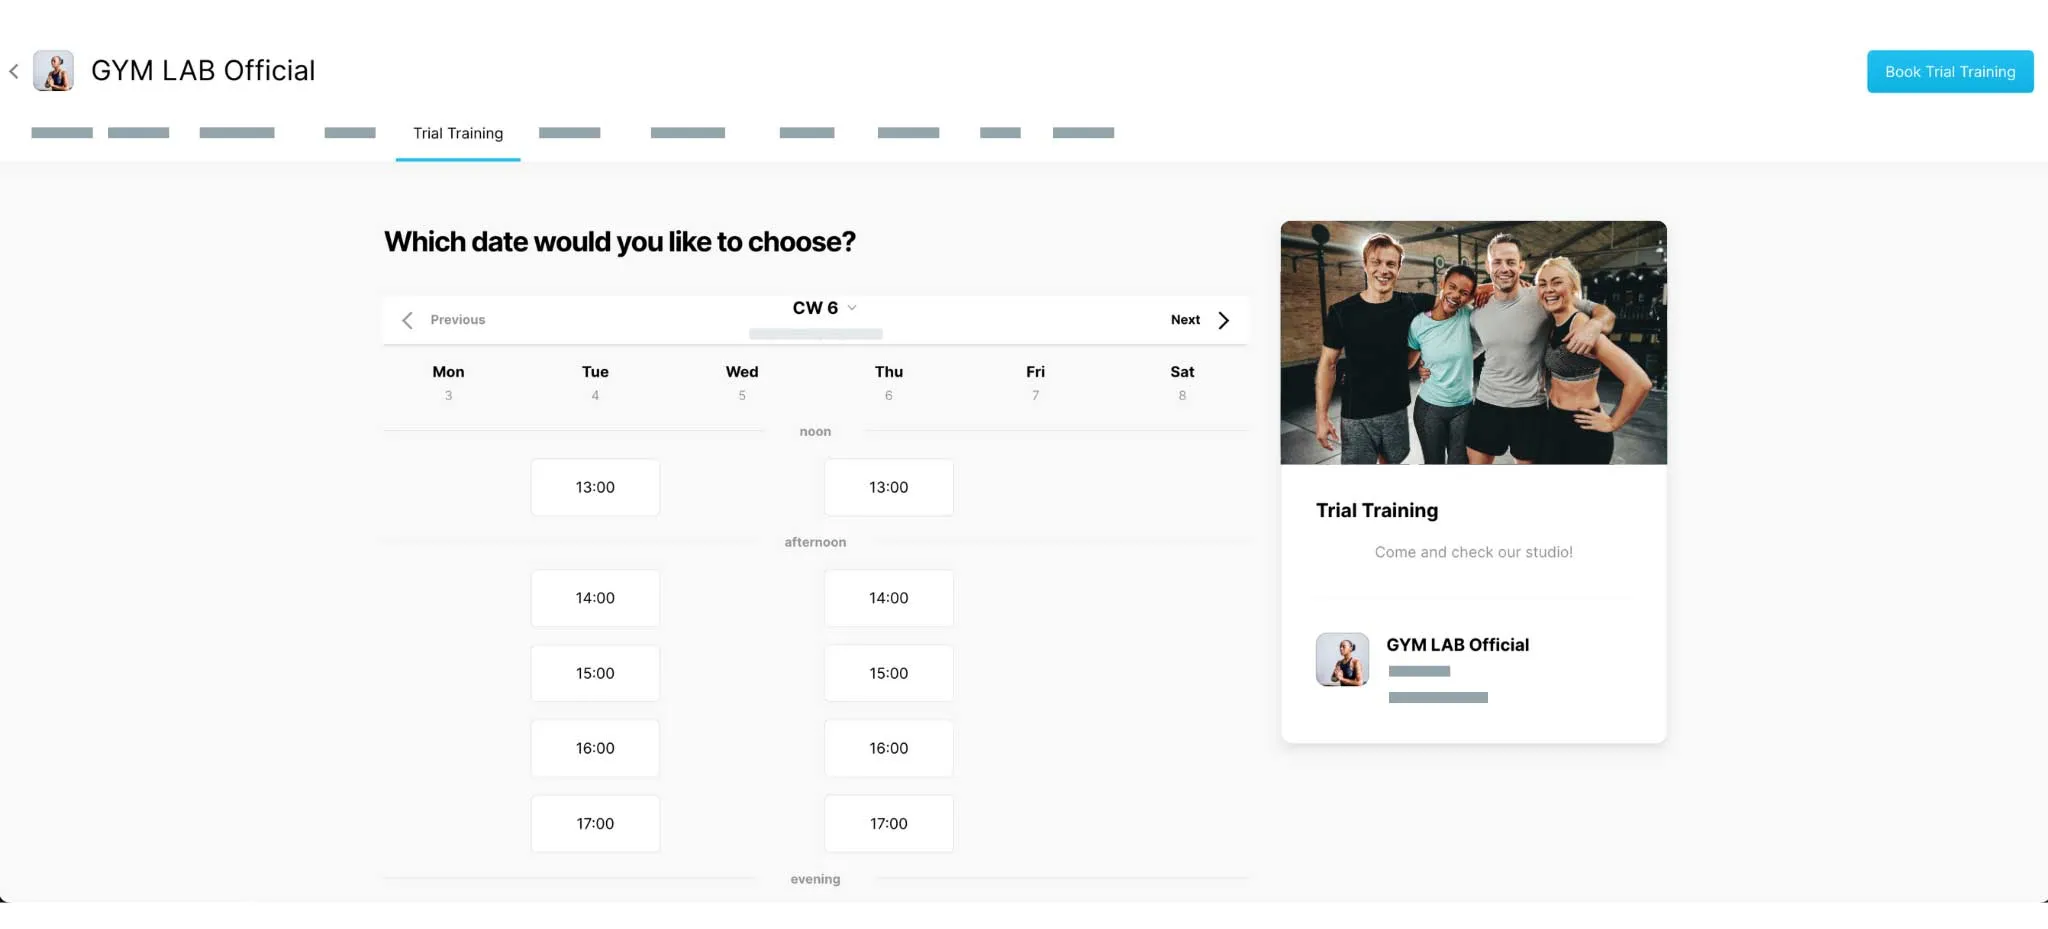Click the Next week right chevron
The width and height of the screenshot is (2048, 929).
point(1224,320)
